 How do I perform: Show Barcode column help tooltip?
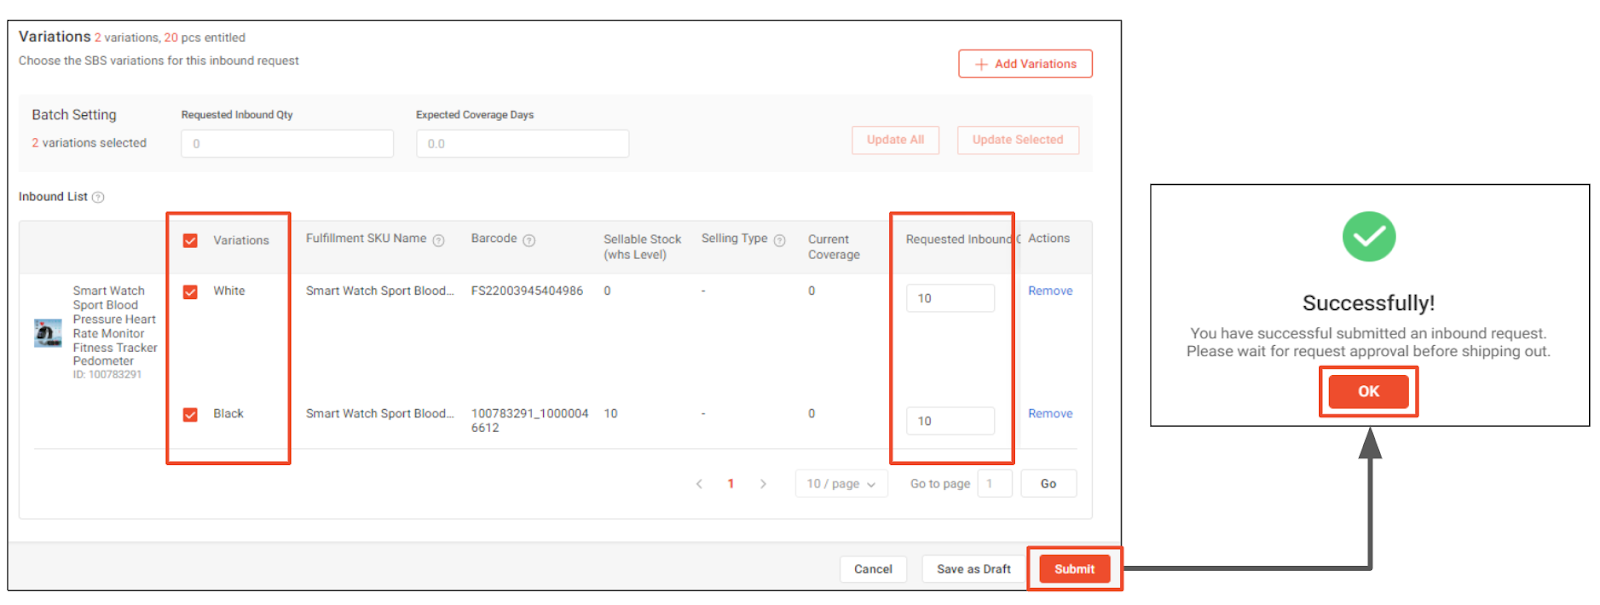tap(529, 240)
